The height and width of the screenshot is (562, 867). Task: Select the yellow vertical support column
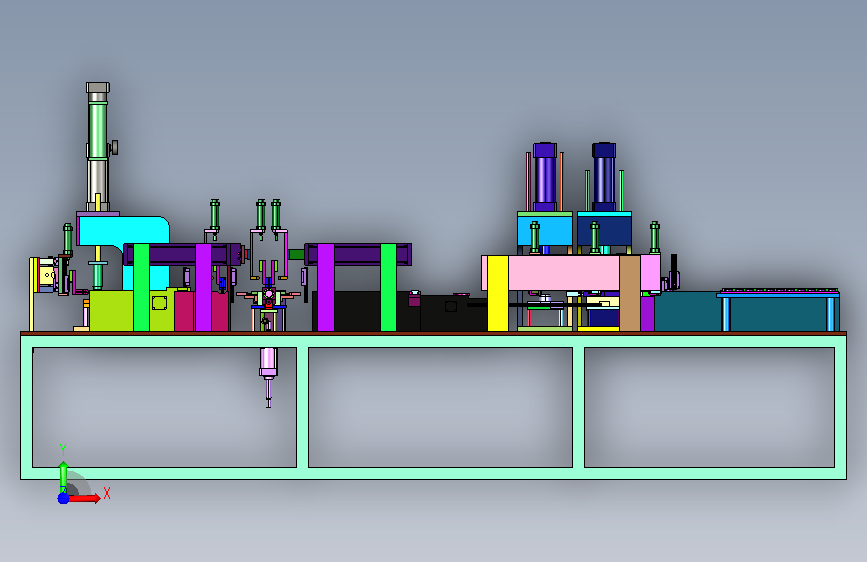pyautogui.click(x=498, y=293)
